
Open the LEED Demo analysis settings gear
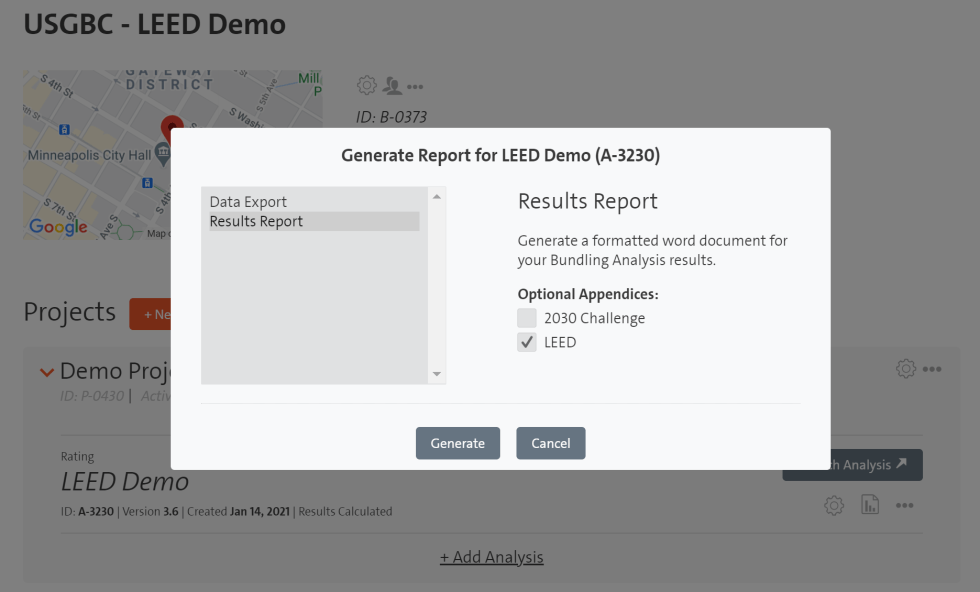click(833, 505)
